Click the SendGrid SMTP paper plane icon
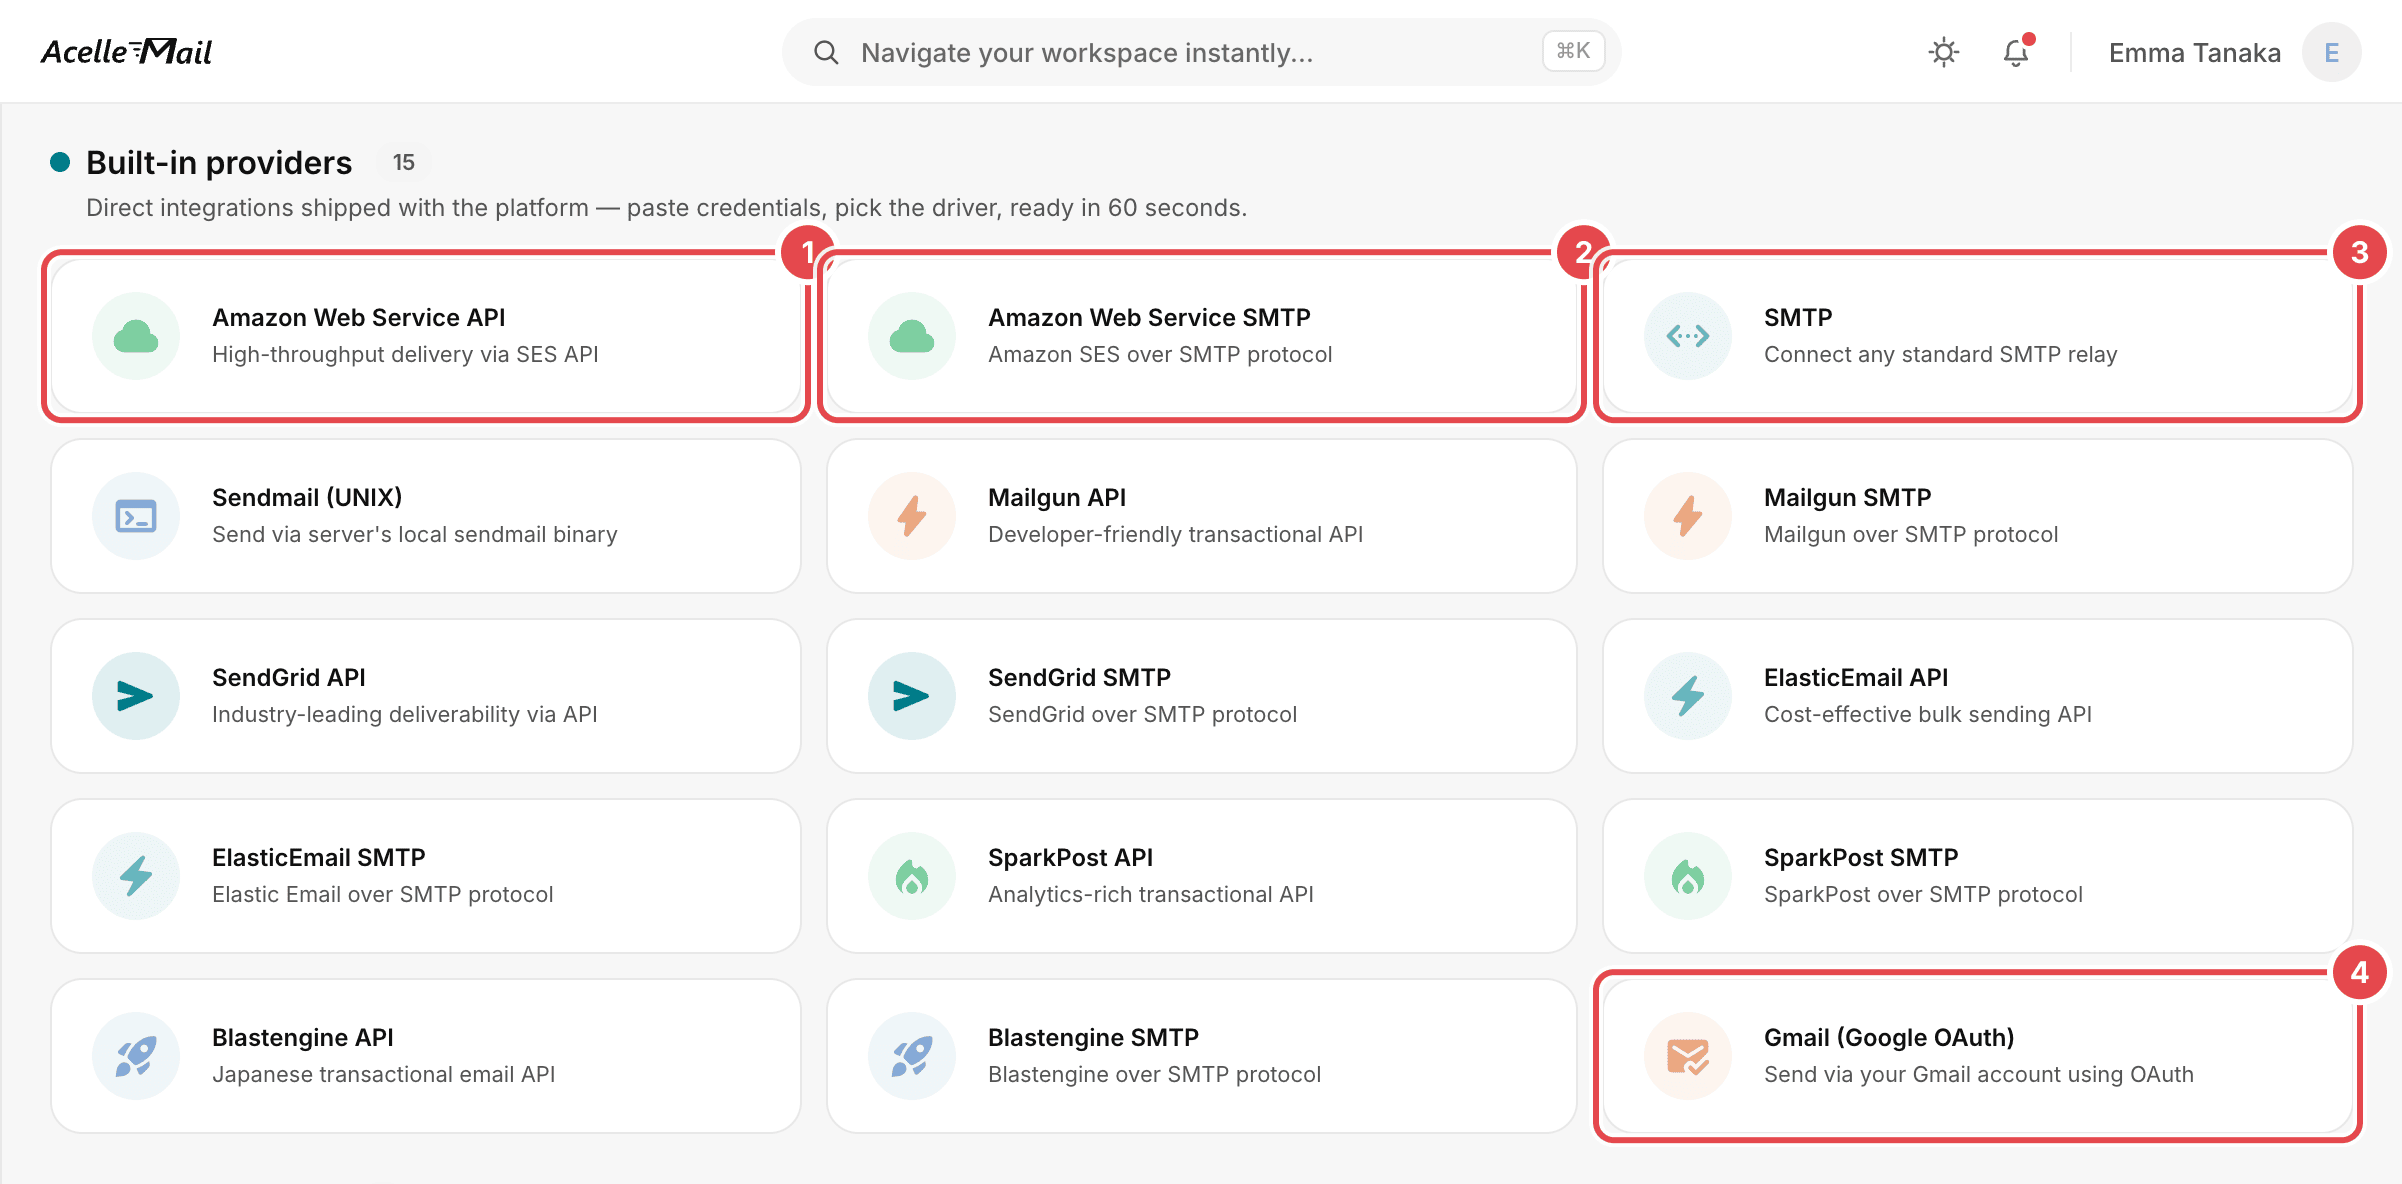2402x1184 pixels. (x=912, y=696)
